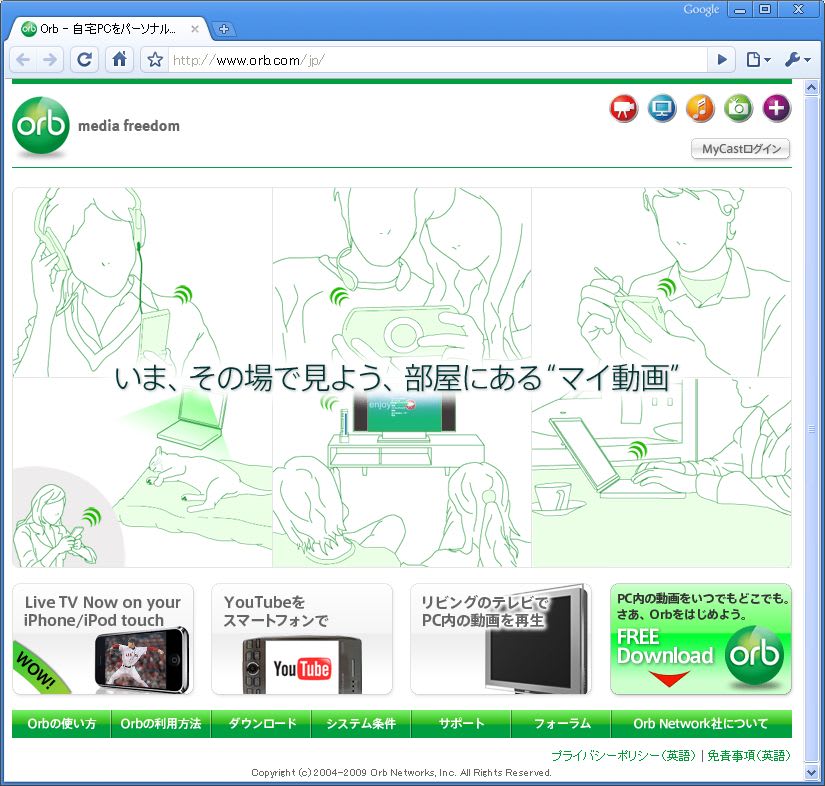Select the Orb browser tab

click(108, 29)
